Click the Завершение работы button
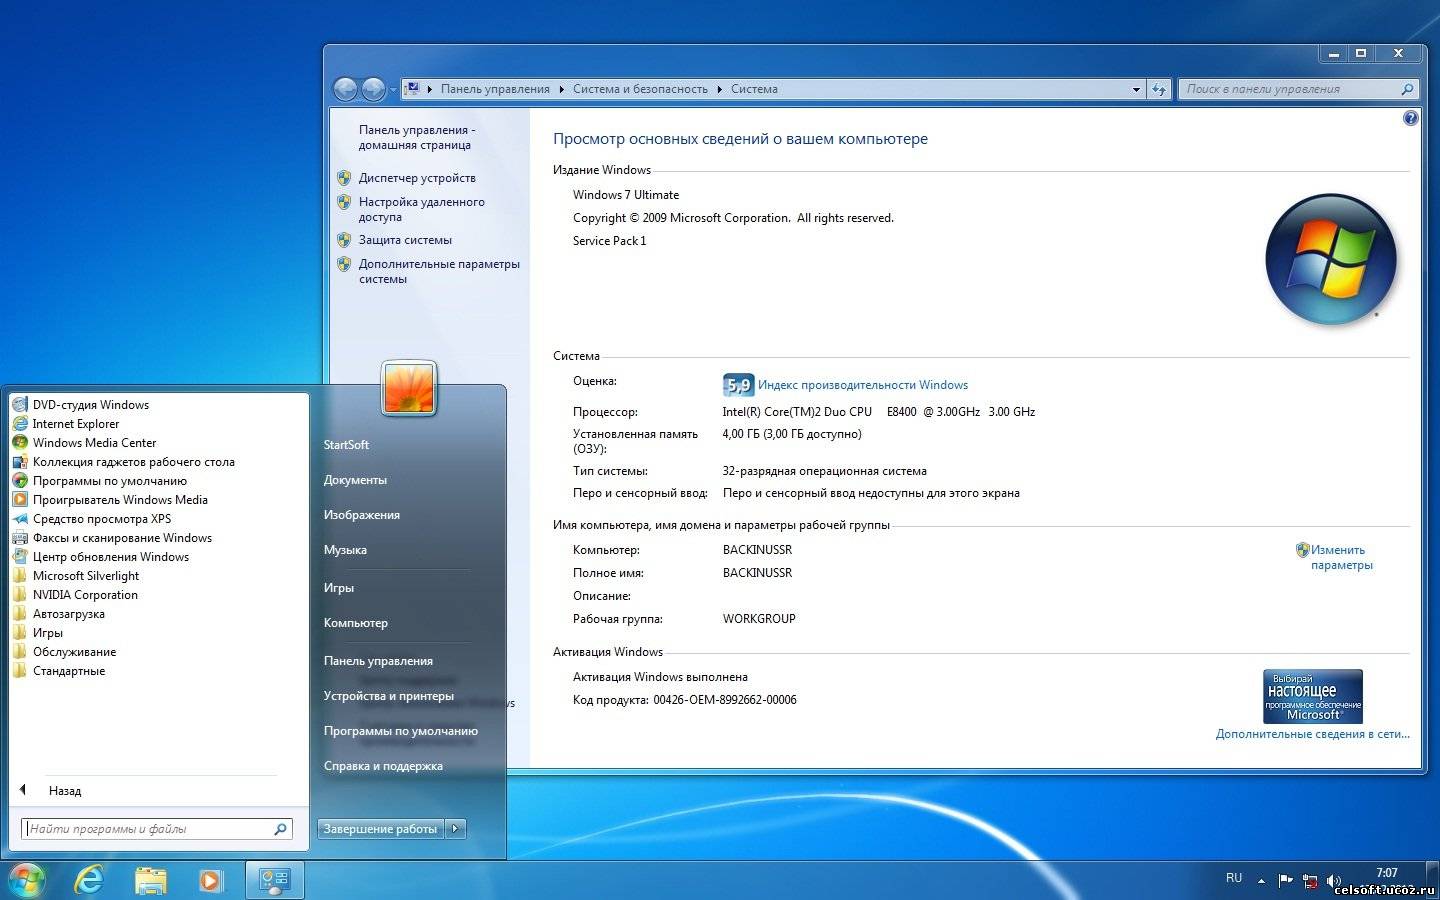 point(380,829)
